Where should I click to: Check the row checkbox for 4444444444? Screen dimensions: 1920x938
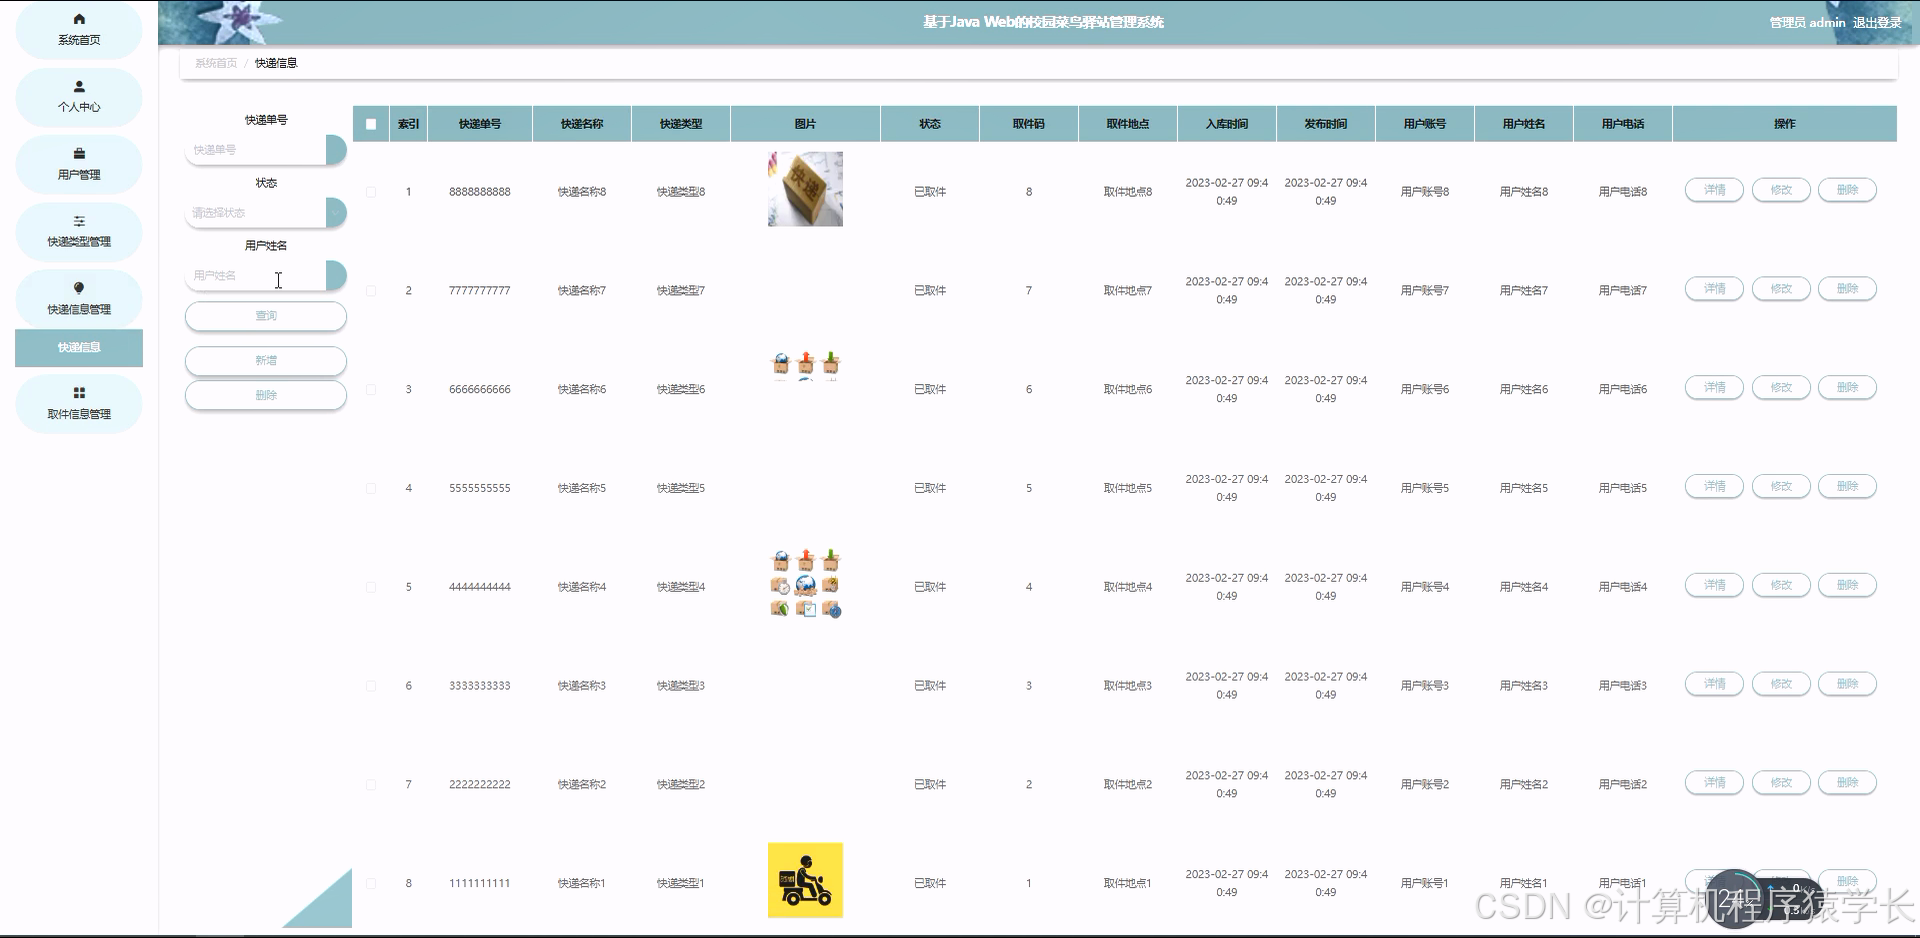coord(371,588)
